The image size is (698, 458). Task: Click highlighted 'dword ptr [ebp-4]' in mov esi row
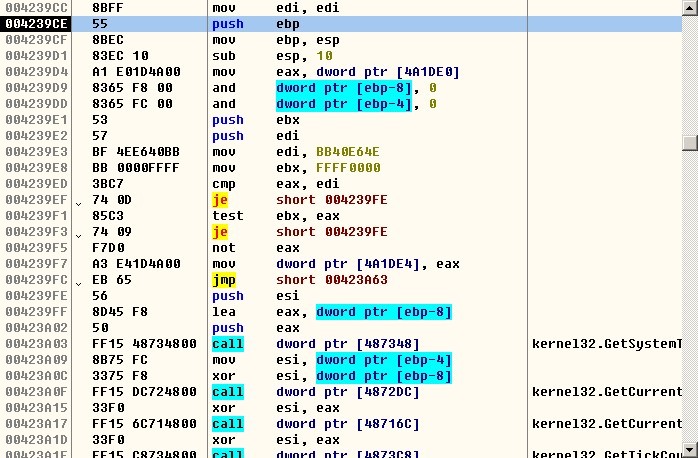pyautogui.click(x=384, y=360)
